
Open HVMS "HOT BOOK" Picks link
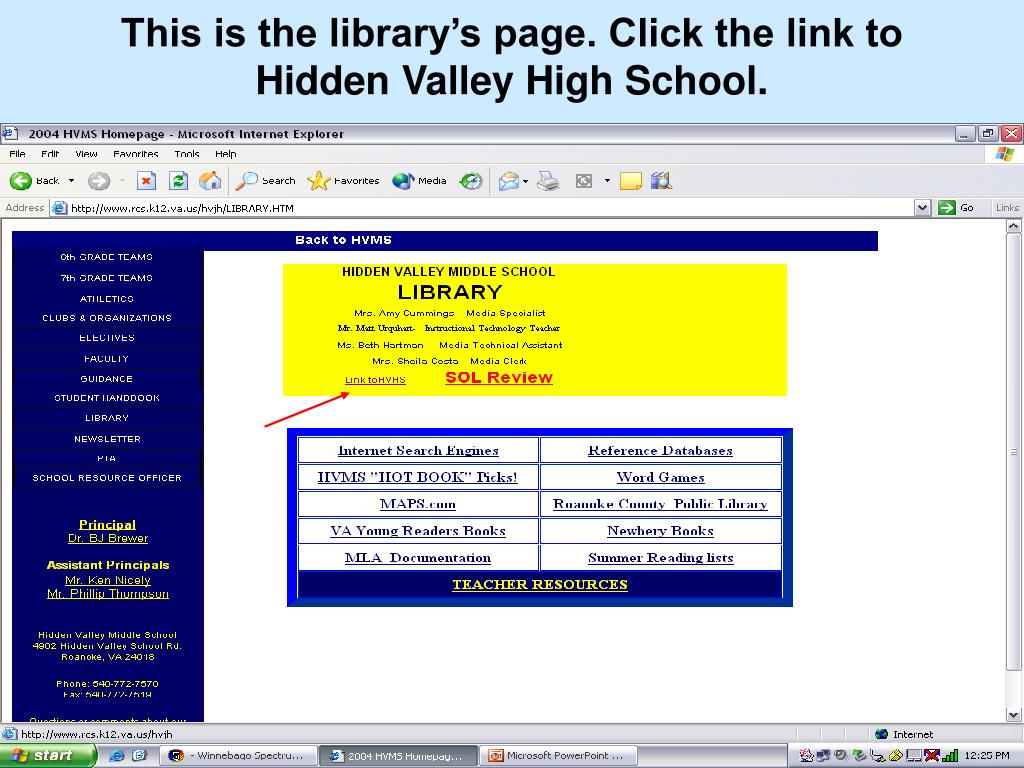(417, 477)
